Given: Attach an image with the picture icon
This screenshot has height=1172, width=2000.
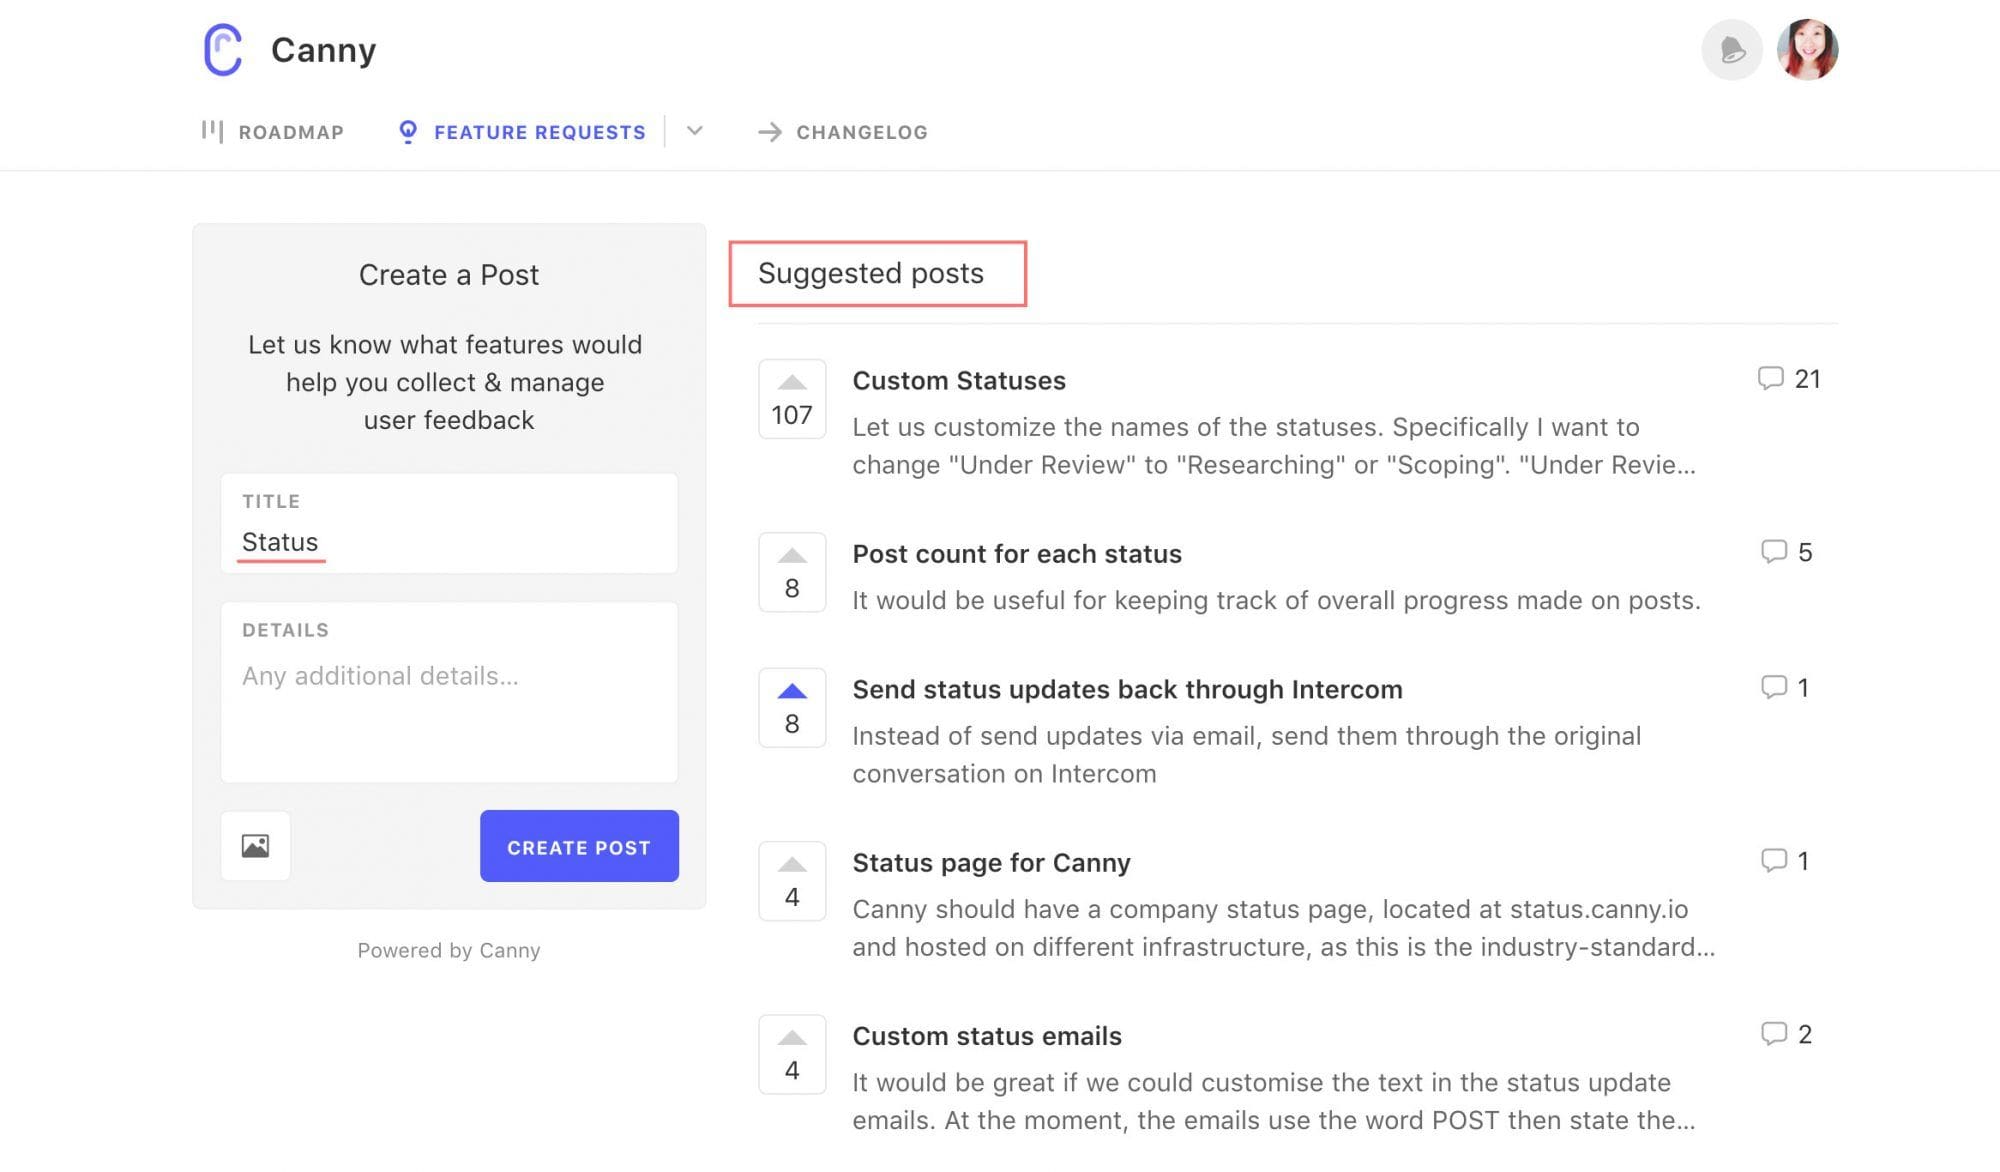Looking at the screenshot, I should [256, 846].
